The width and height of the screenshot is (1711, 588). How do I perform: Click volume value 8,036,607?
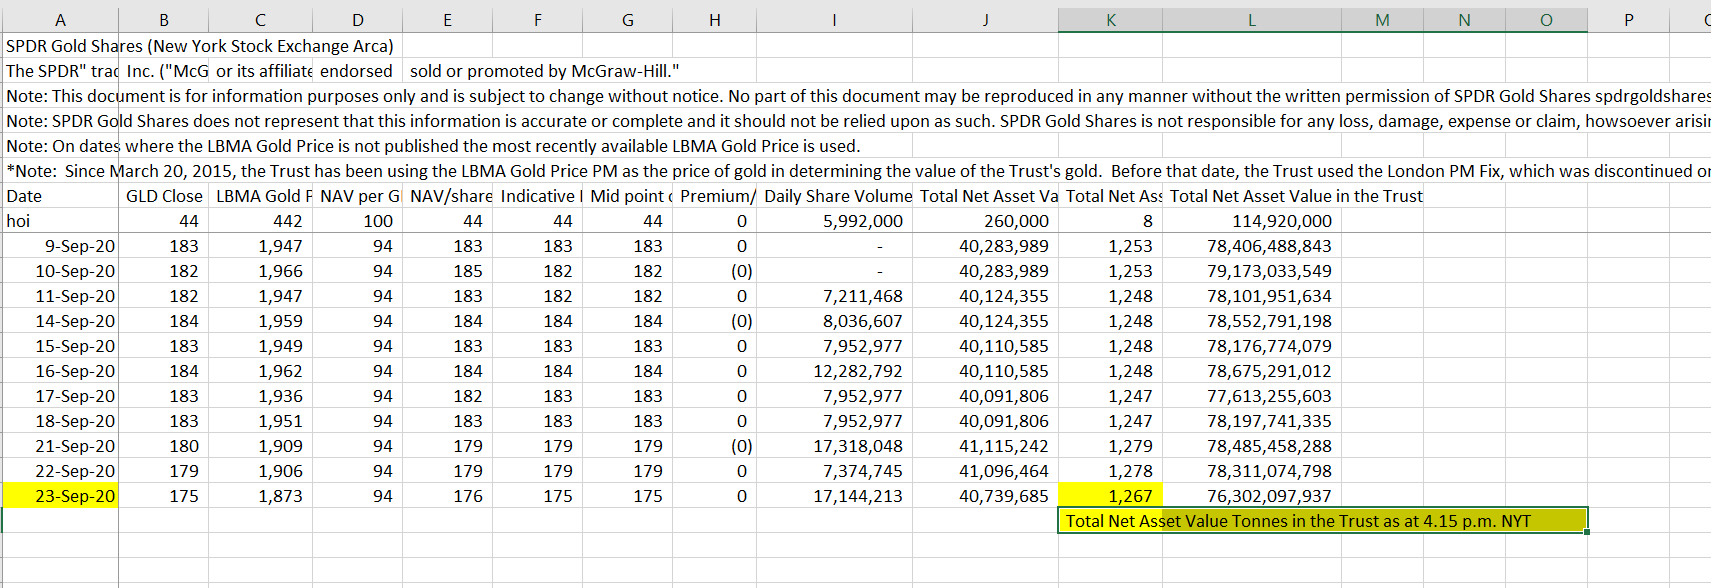pyautogui.click(x=834, y=321)
